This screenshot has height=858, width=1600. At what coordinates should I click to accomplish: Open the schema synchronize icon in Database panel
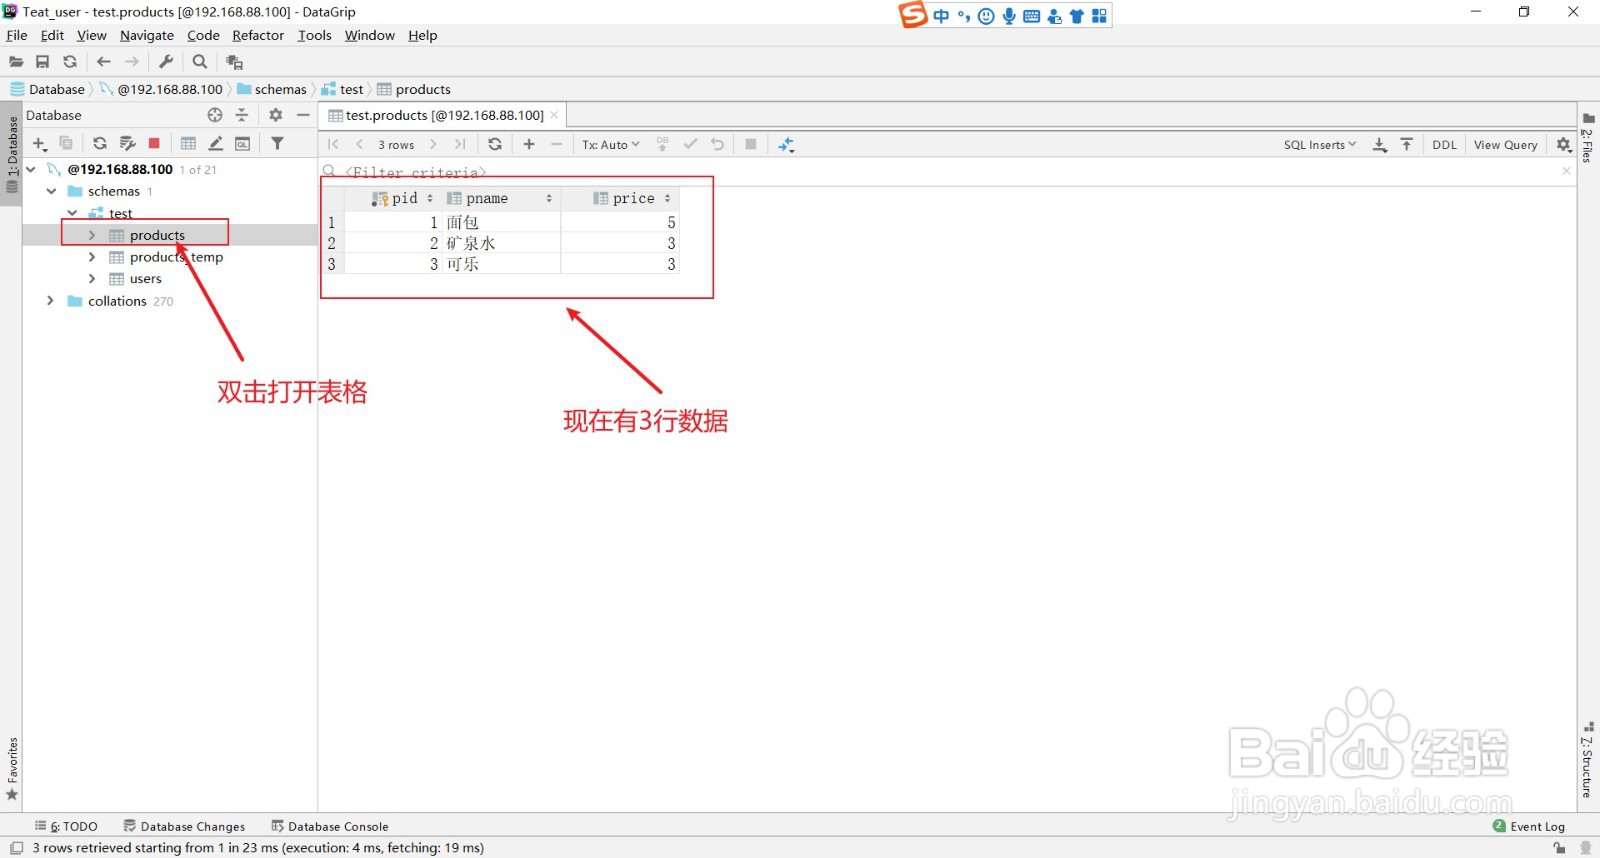(127, 144)
